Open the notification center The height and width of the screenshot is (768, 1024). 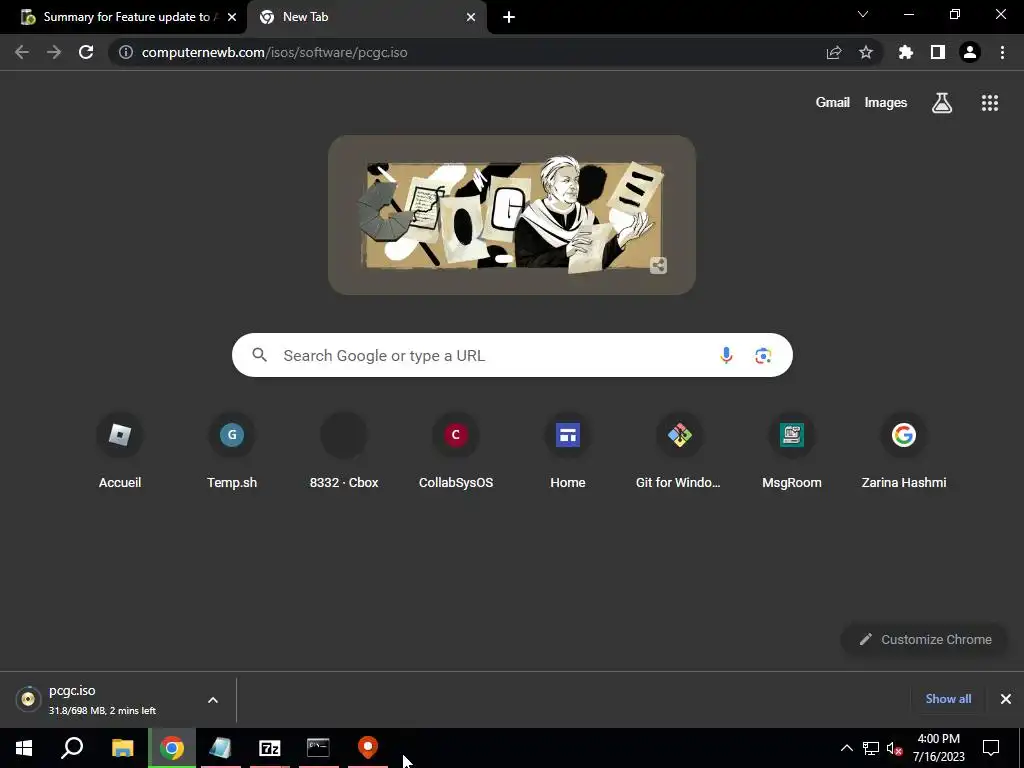991,748
